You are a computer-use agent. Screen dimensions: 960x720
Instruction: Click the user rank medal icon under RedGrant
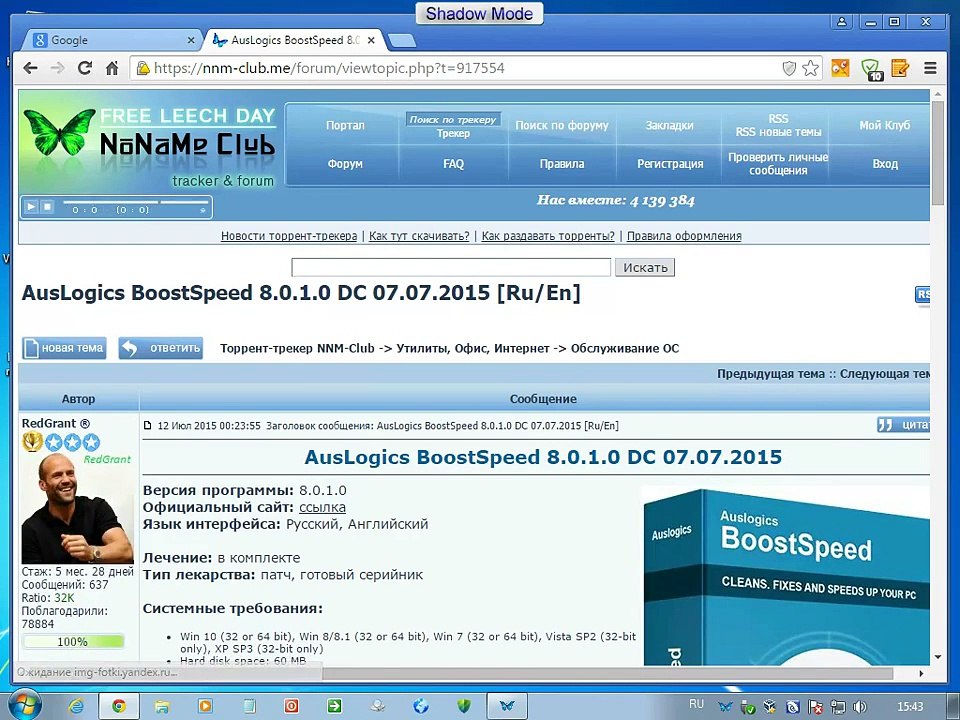[x=32, y=441]
